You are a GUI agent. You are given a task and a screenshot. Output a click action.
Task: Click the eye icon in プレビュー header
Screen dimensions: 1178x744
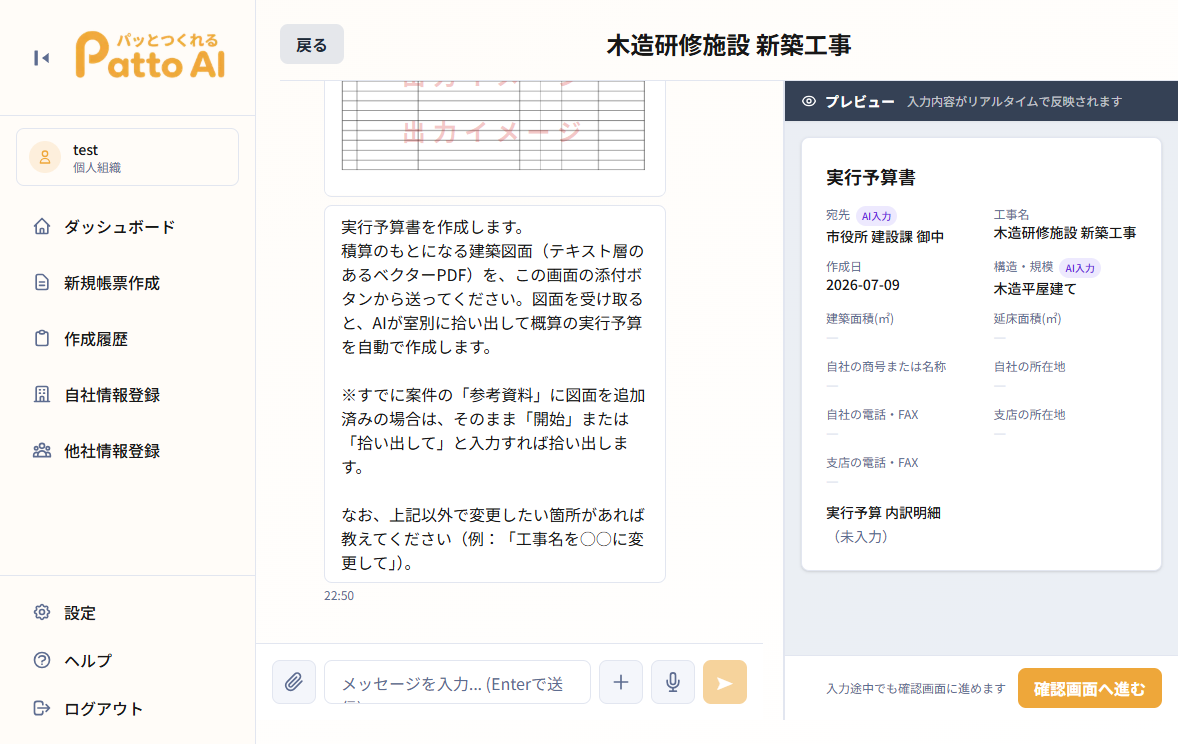808,101
